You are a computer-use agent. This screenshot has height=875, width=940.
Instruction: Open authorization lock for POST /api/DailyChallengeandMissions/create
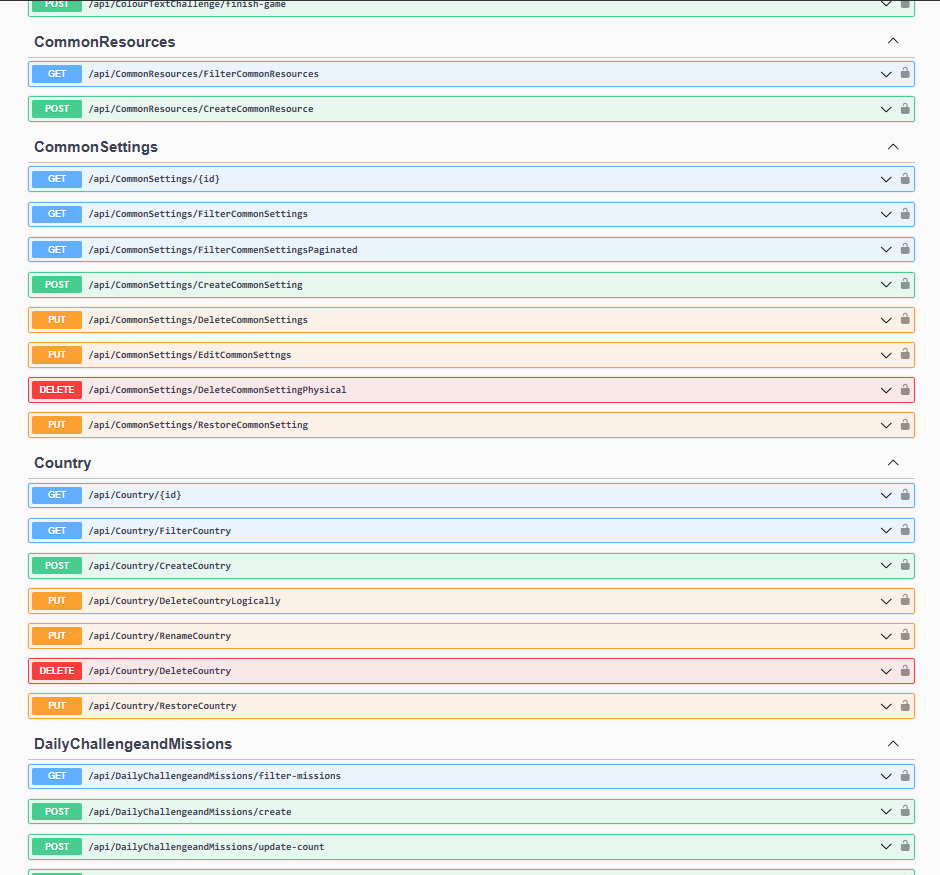[905, 811]
